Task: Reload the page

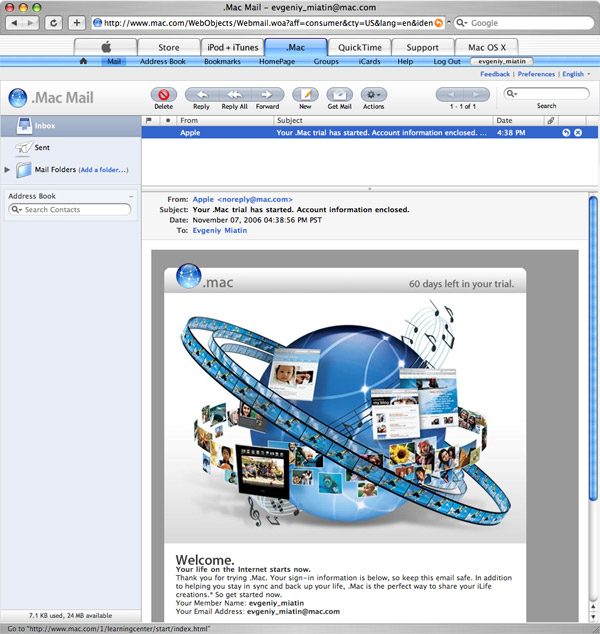Action: (53, 23)
